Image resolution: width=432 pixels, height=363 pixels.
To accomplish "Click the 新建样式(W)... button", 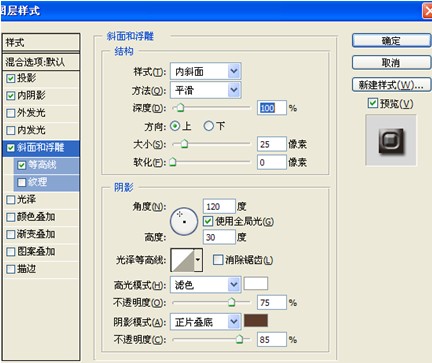I will (391, 85).
